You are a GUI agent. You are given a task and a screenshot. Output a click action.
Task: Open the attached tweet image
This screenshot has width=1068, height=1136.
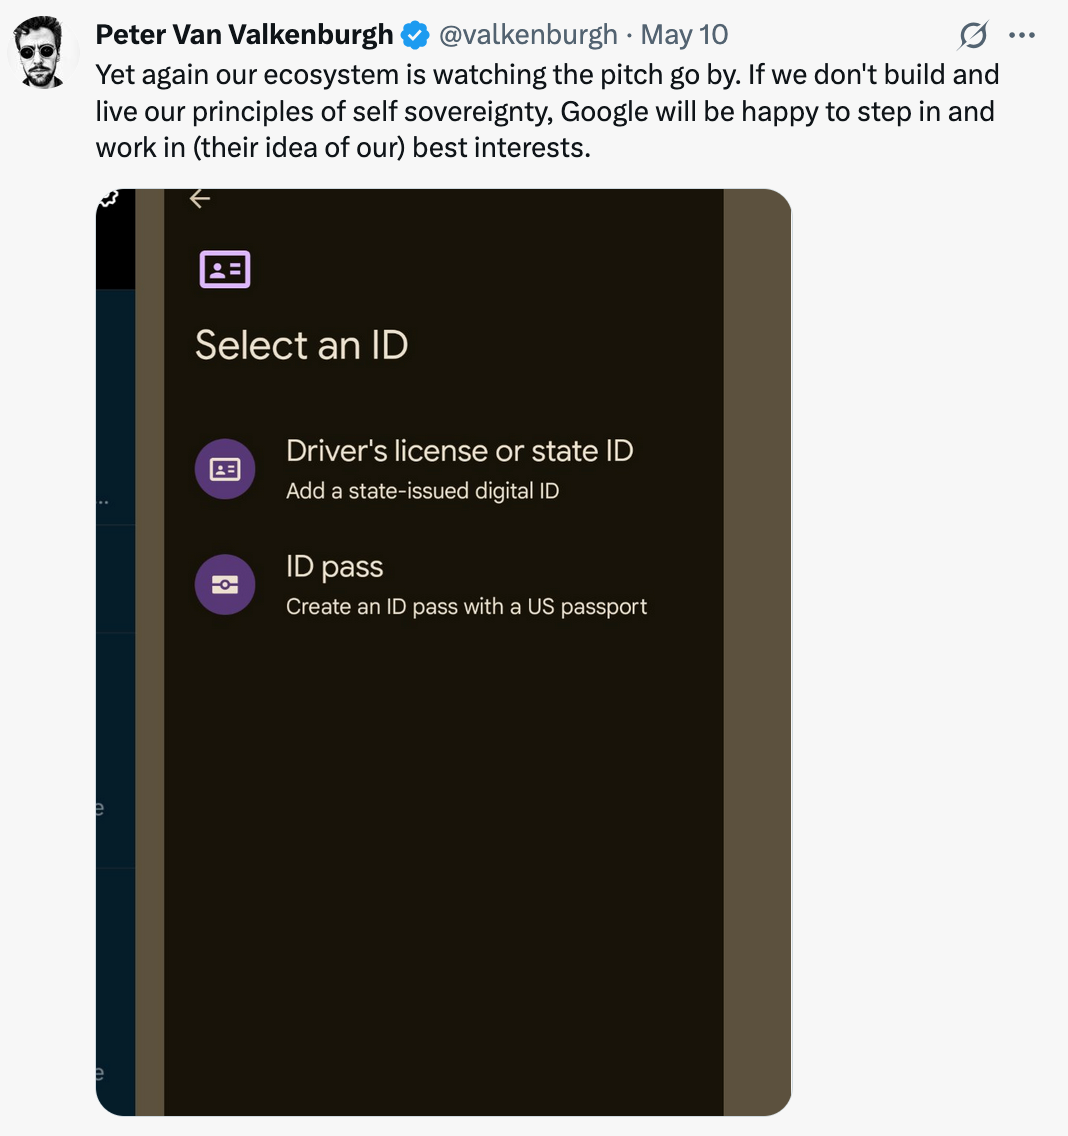443,652
